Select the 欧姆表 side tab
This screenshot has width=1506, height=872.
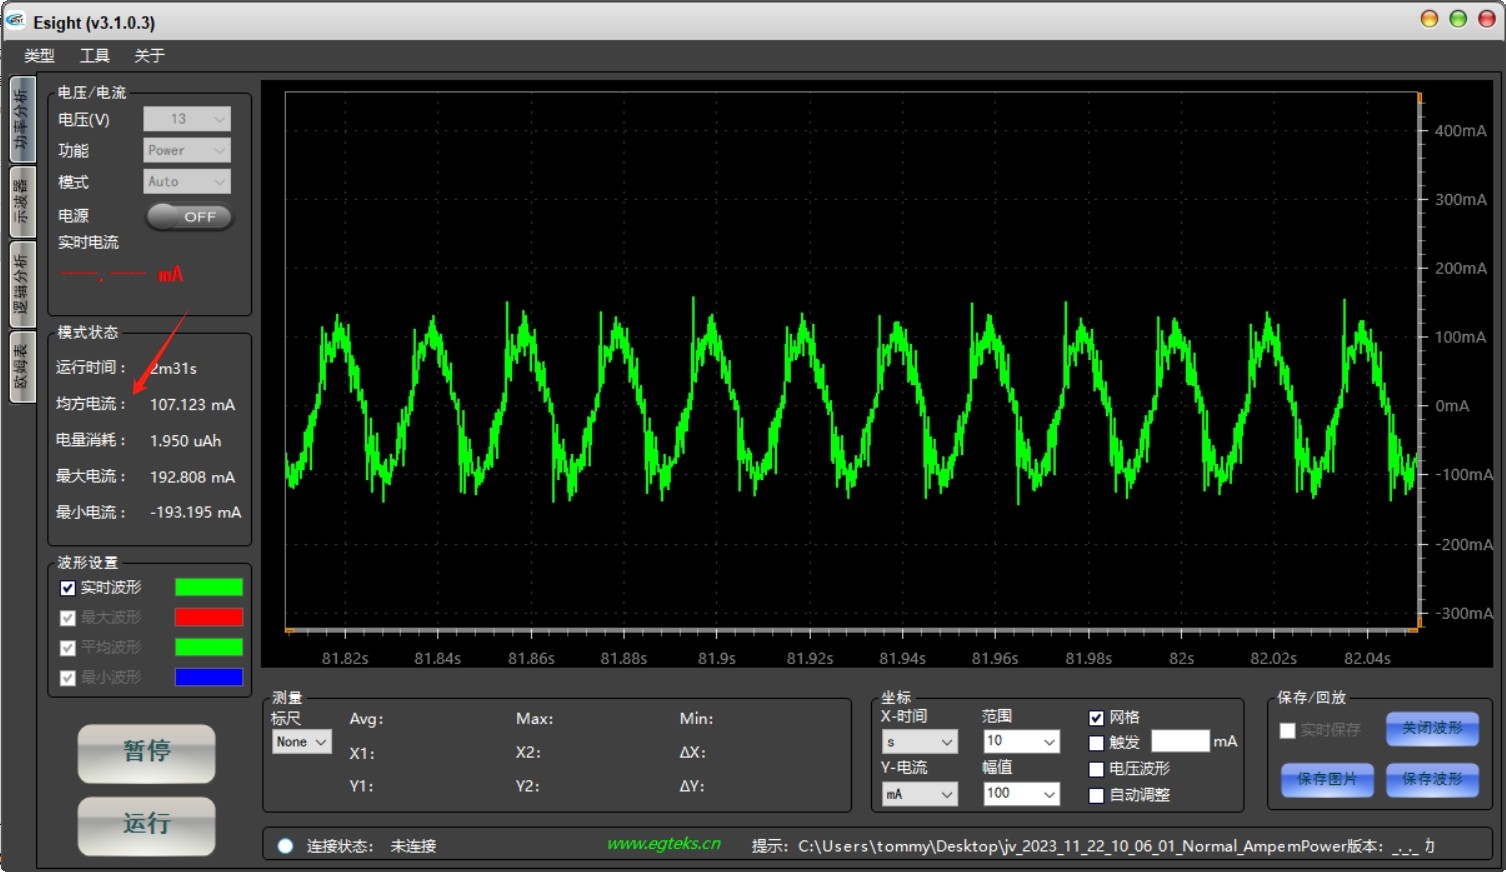(21, 367)
